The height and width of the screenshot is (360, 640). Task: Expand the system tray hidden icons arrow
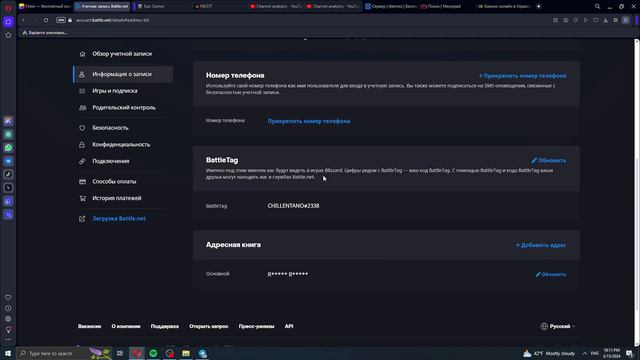point(584,353)
